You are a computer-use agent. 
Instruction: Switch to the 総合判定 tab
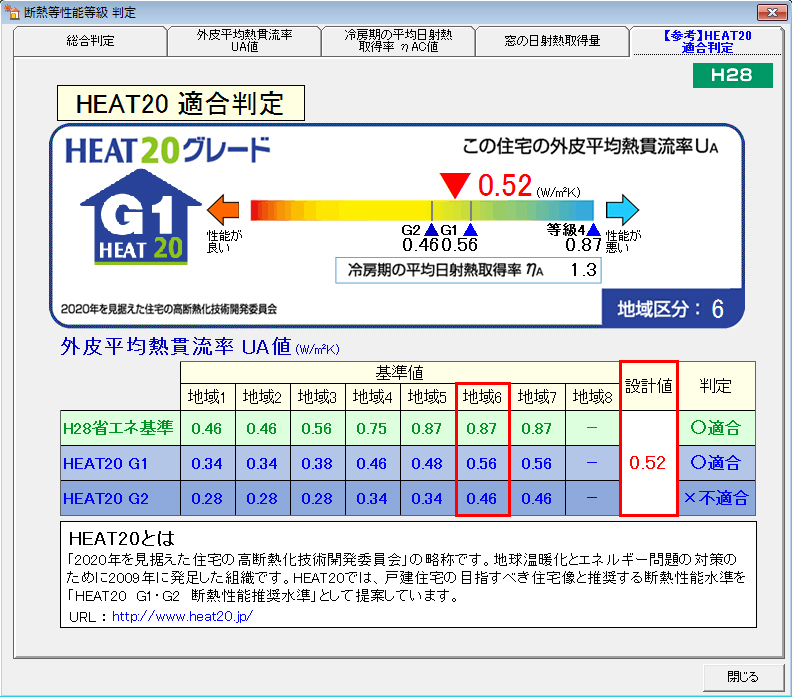click(90, 41)
